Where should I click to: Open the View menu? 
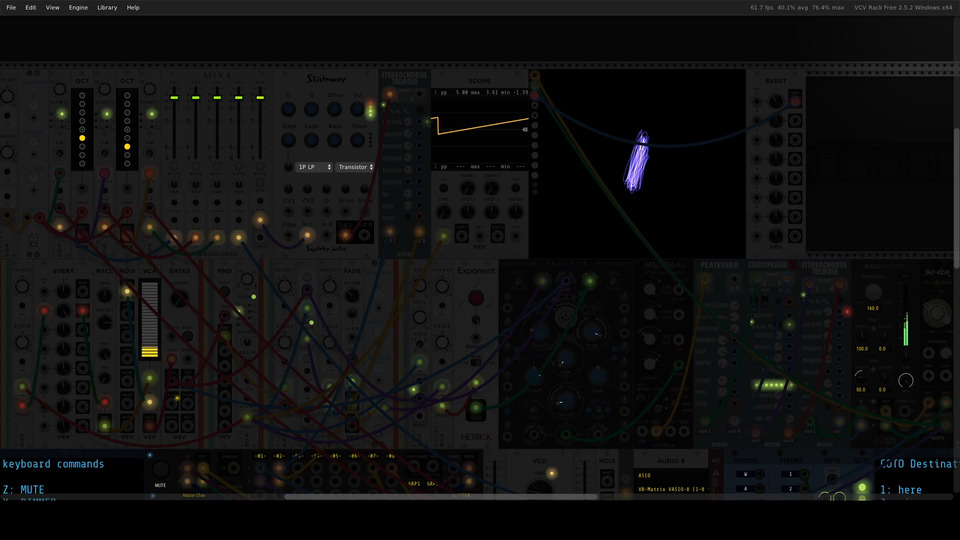(x=53, y=7)
